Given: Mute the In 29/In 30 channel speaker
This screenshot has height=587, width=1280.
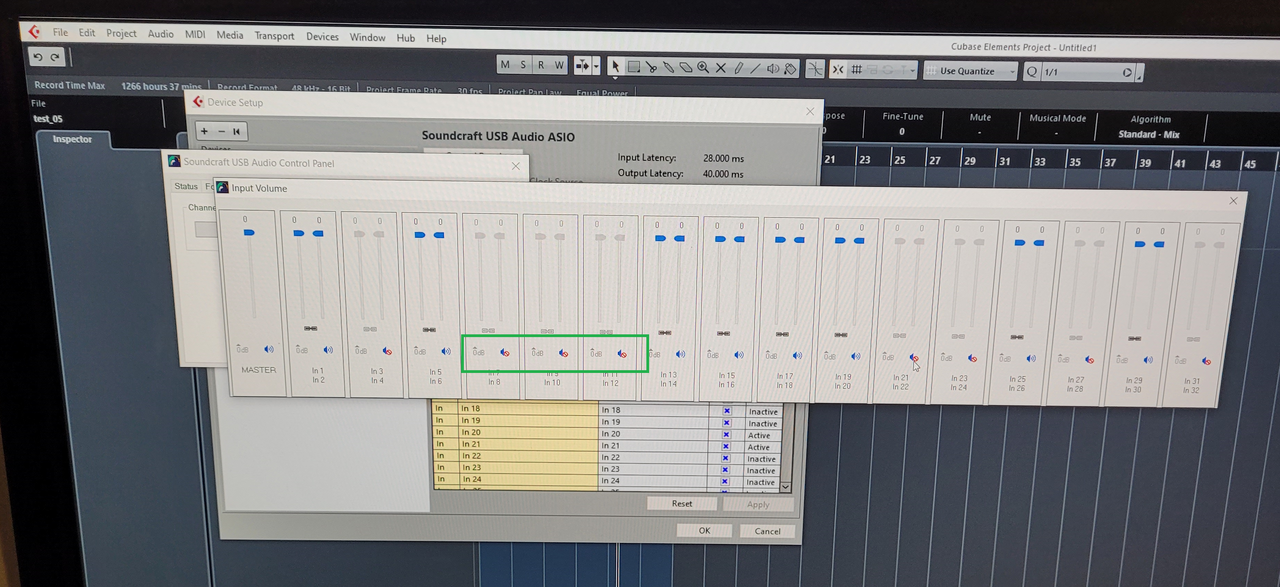Looking at the screenshot, I should pos(1147,360).
